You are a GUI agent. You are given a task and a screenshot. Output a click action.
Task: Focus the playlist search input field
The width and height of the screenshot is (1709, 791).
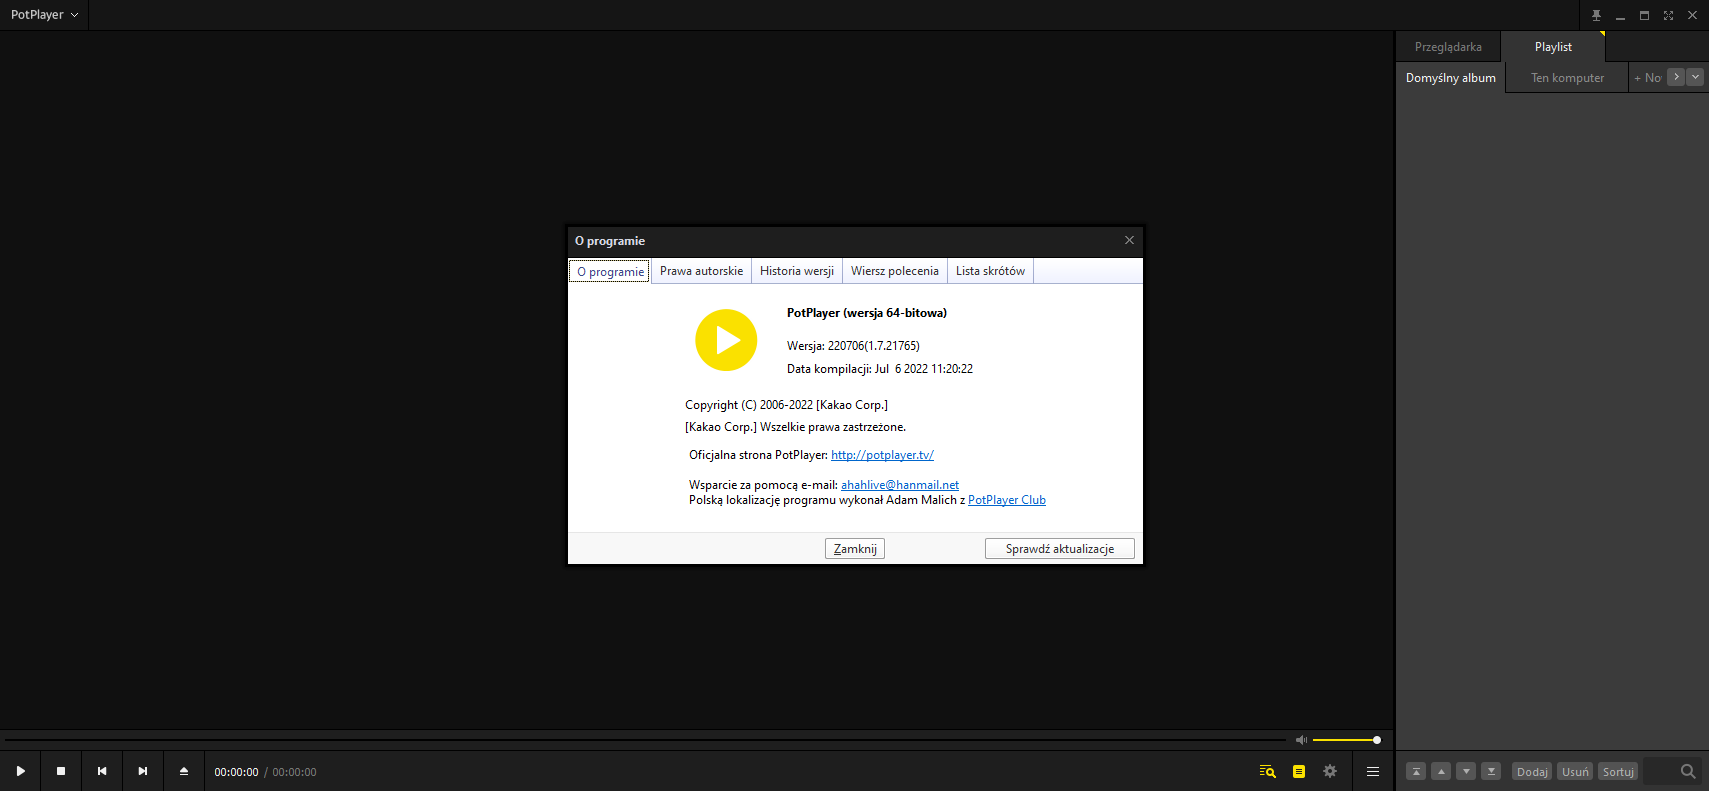coord(1660,771)
